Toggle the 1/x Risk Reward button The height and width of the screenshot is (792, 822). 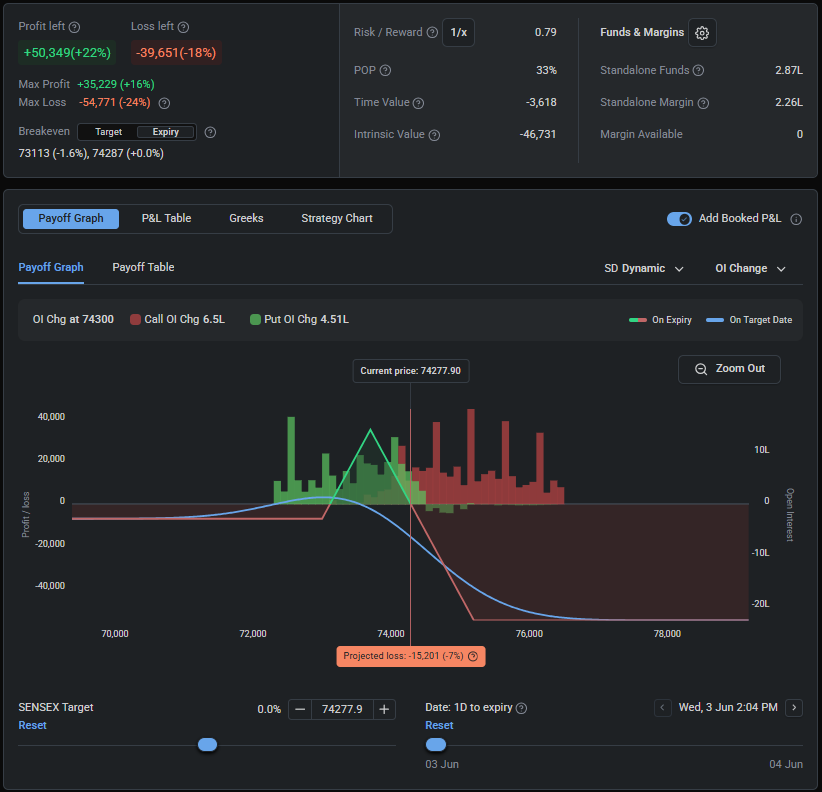pos(458,32)
